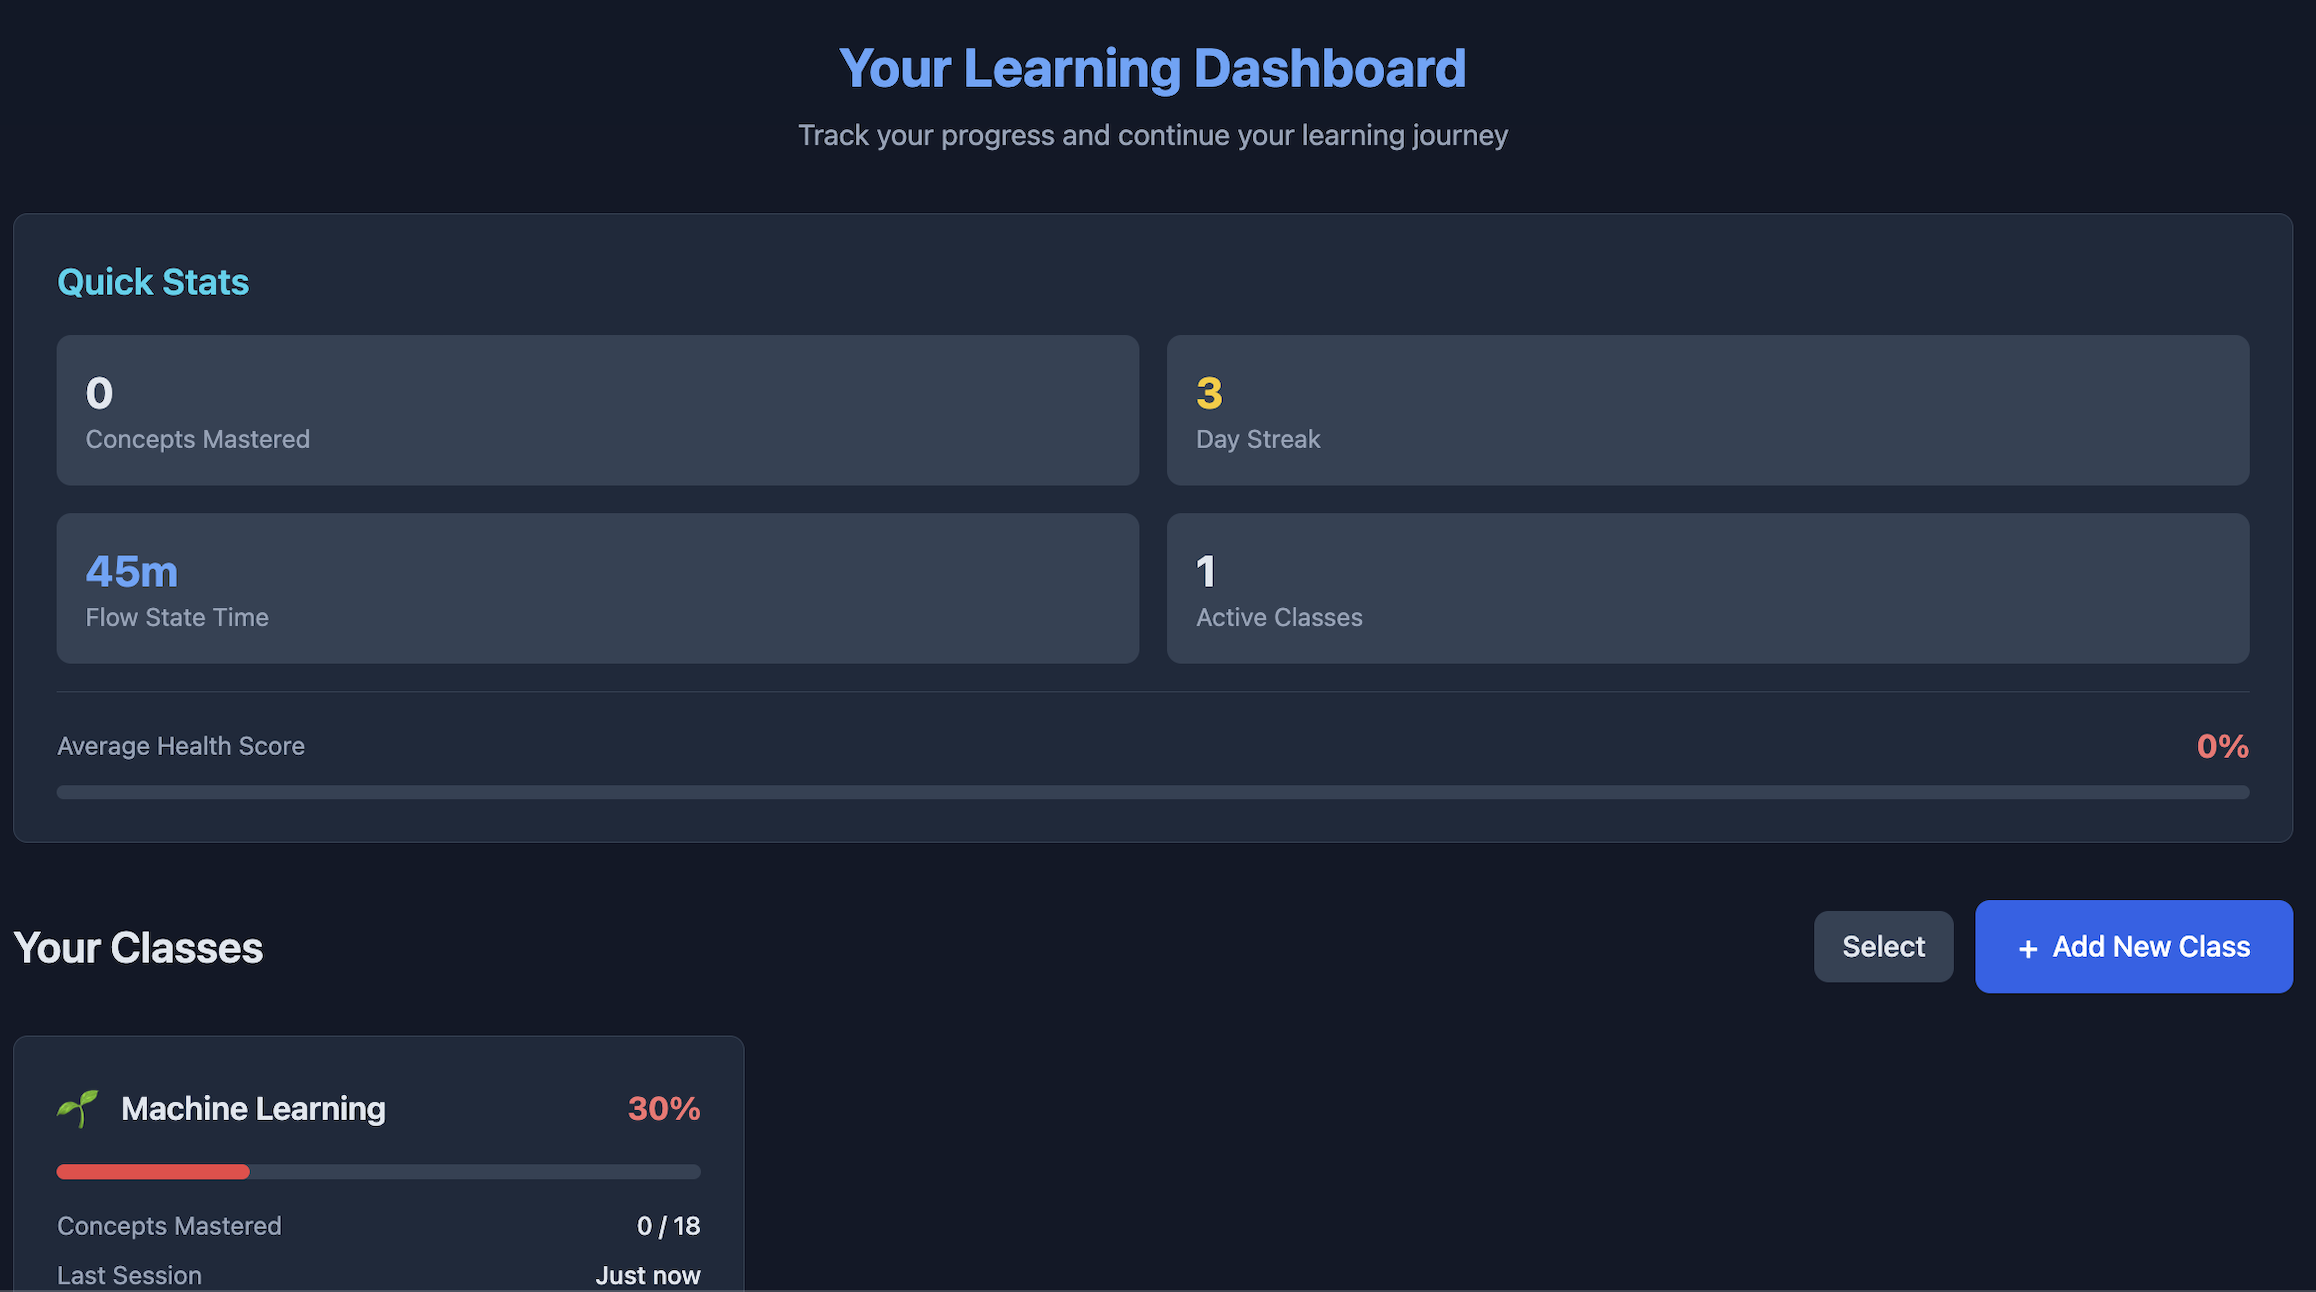Click the Machine Learning class name
This screenshot has height=1292, width=2316.
click(x=252, y=1108)
